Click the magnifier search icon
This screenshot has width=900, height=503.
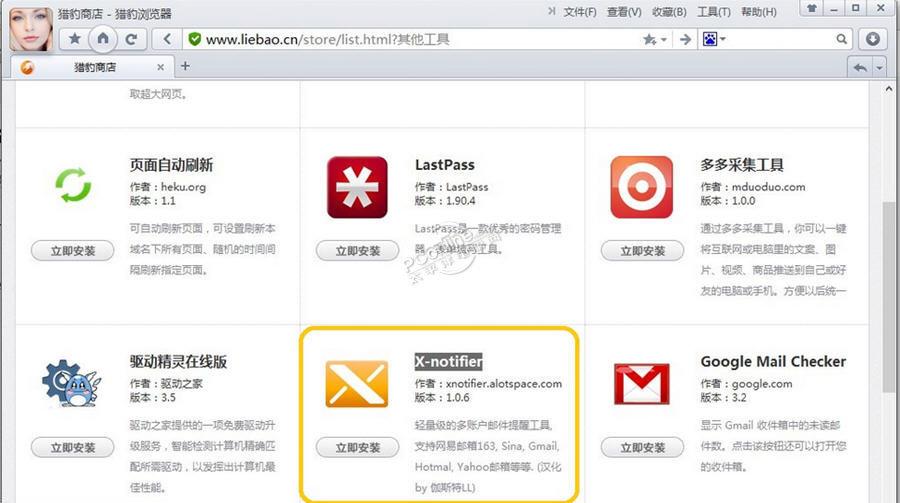pos(841,39)
